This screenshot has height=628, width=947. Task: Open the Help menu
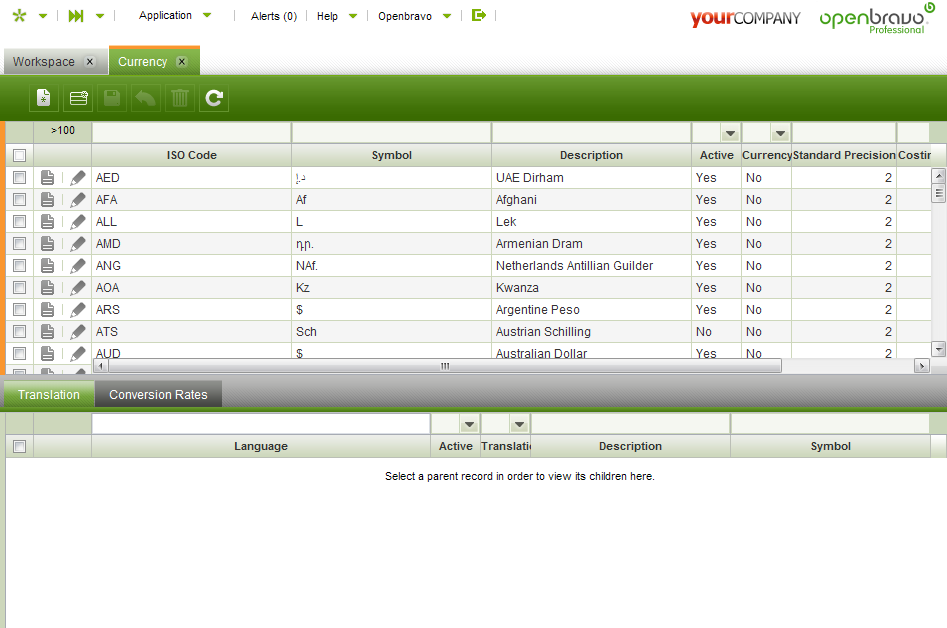click(327, 16)
